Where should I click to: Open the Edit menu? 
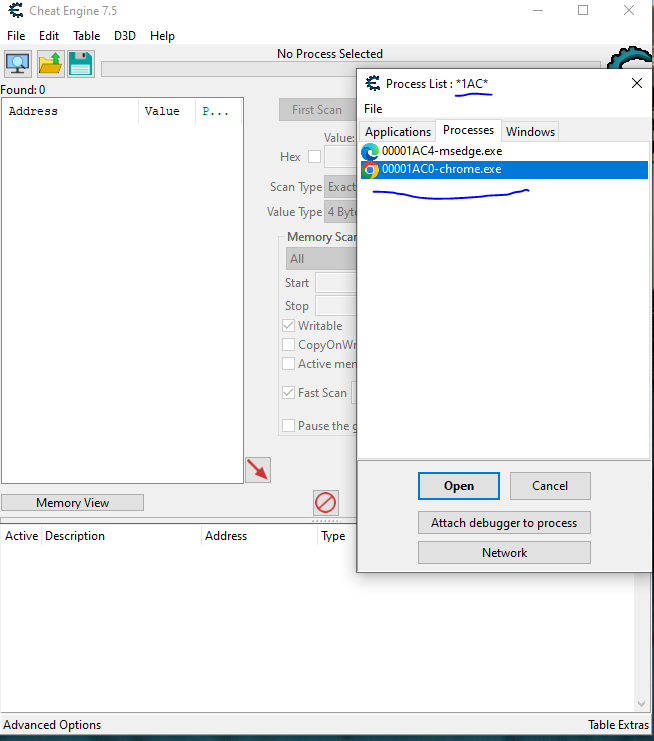click(49, 36)
